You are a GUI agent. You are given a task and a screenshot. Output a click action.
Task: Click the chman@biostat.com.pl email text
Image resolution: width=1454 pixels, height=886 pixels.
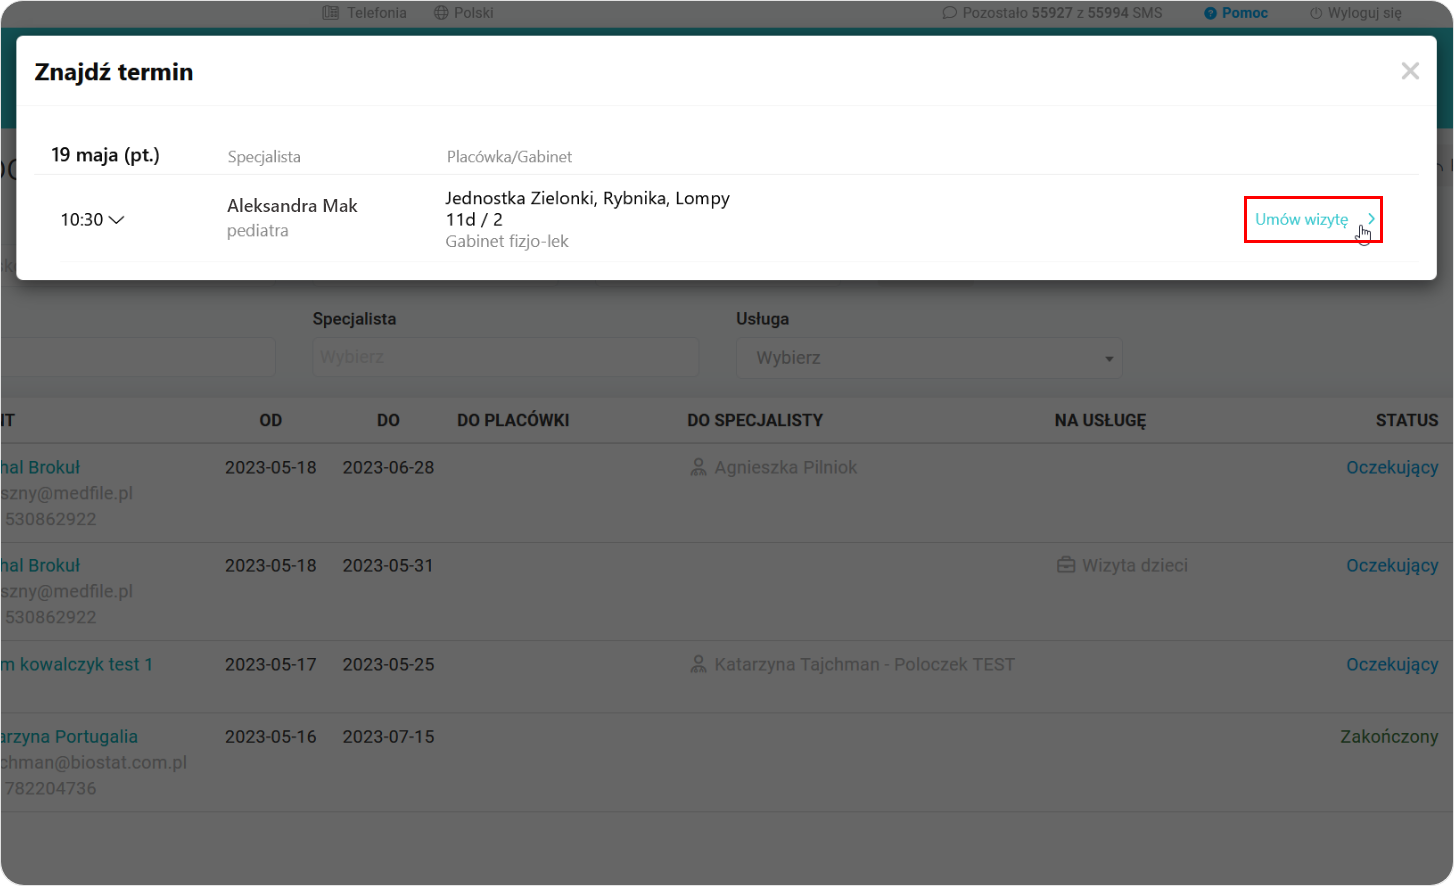(x=94, y=762)
